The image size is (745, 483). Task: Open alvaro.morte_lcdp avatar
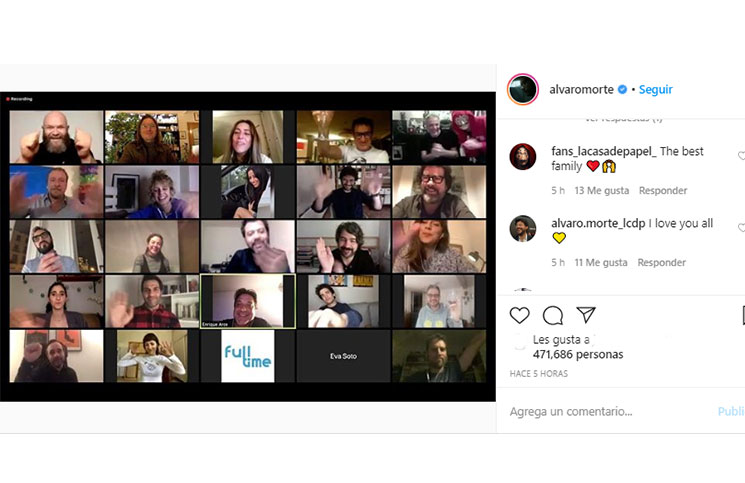(523, 228)
